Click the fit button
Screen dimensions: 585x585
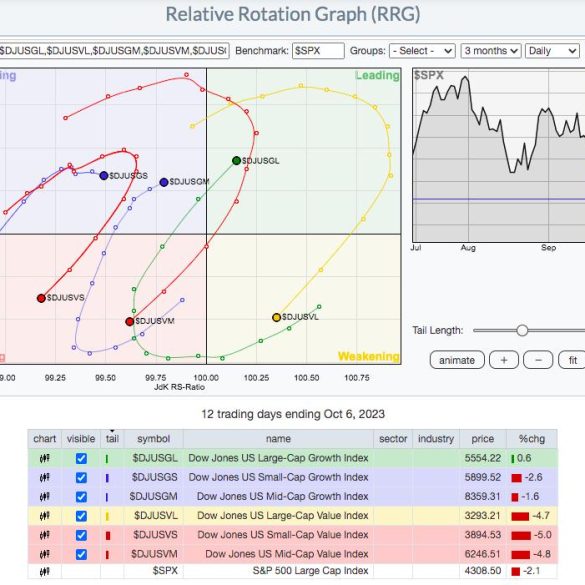[572, 360]
